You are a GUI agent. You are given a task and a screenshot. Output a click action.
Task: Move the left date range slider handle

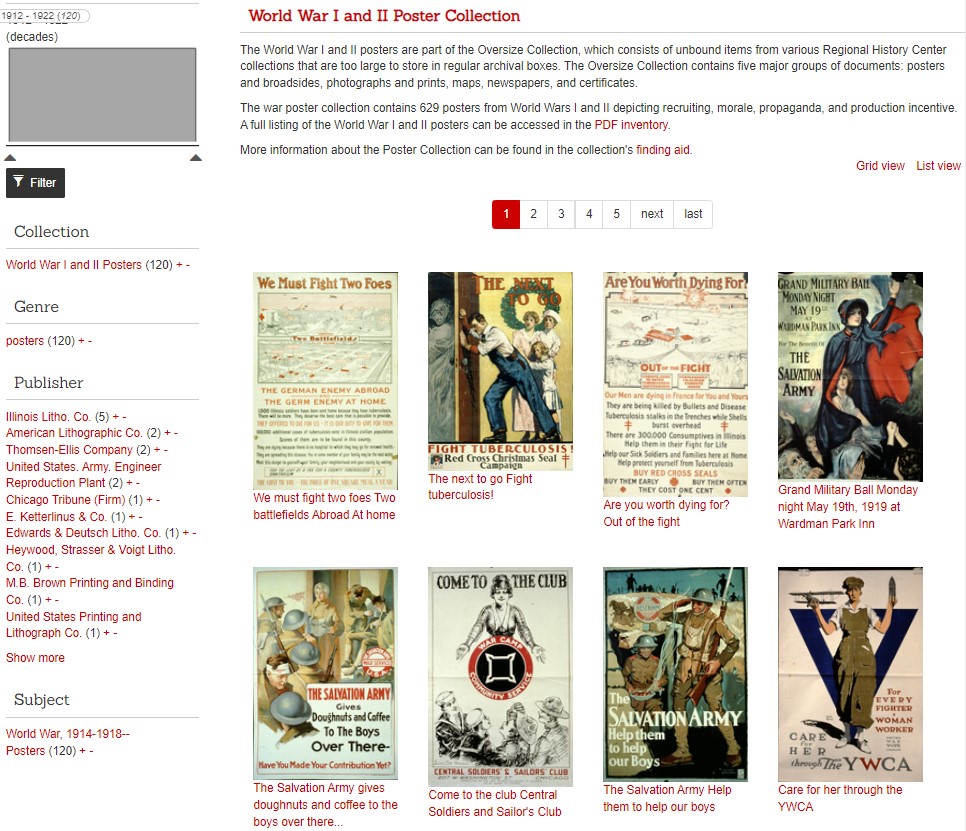tap(10, 158)
